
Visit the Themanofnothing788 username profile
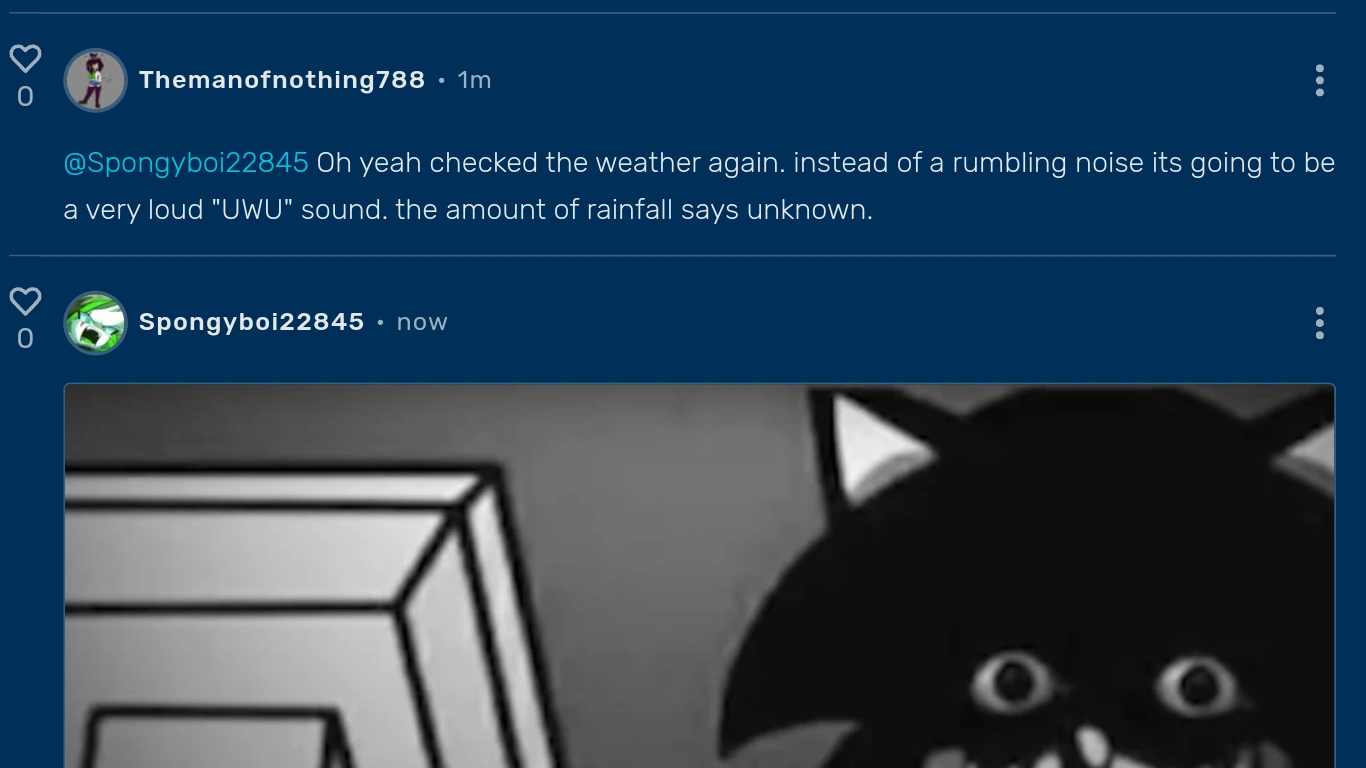click(x=282, y=80)
